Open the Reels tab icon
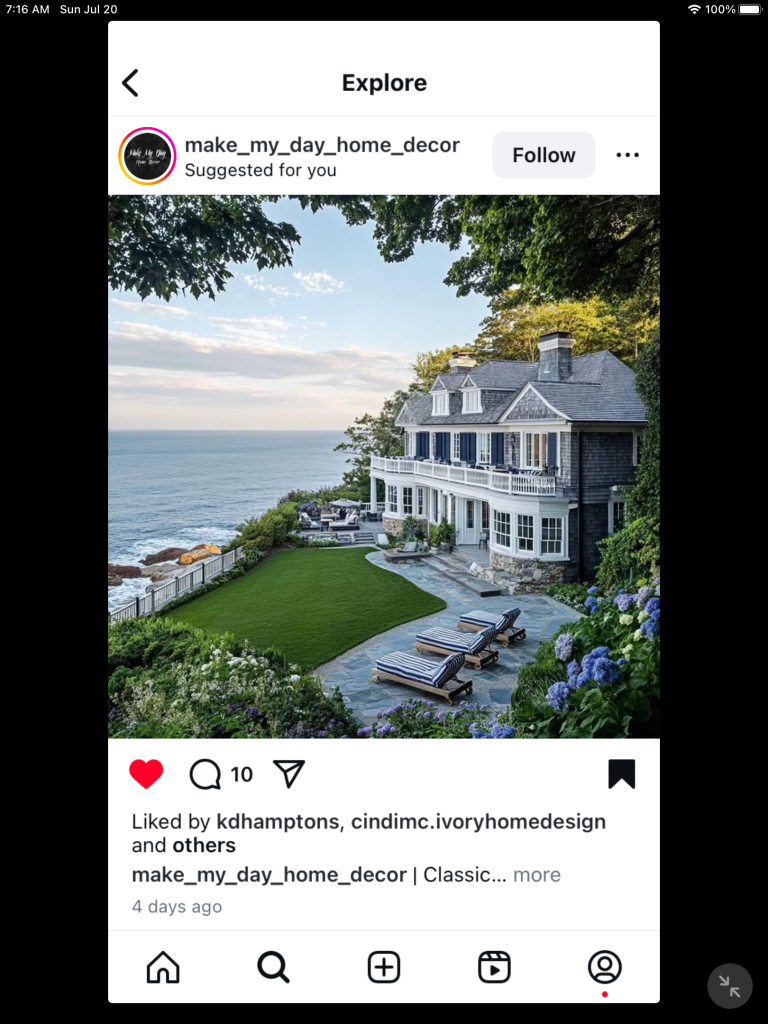 pos(494,967)
